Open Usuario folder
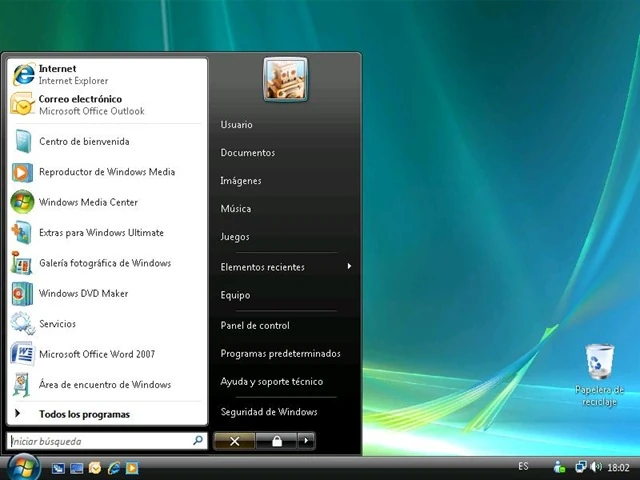 coord(237,124)
